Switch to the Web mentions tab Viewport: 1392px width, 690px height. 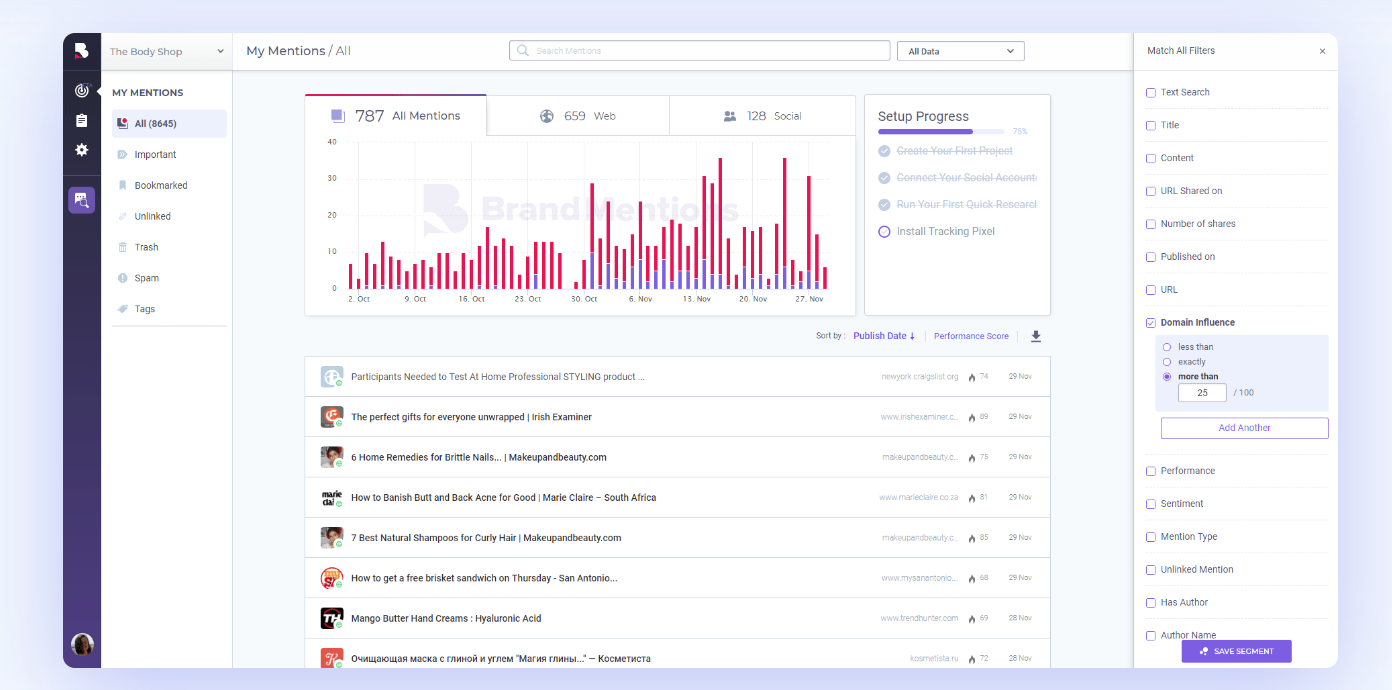[x=578, y=116]
